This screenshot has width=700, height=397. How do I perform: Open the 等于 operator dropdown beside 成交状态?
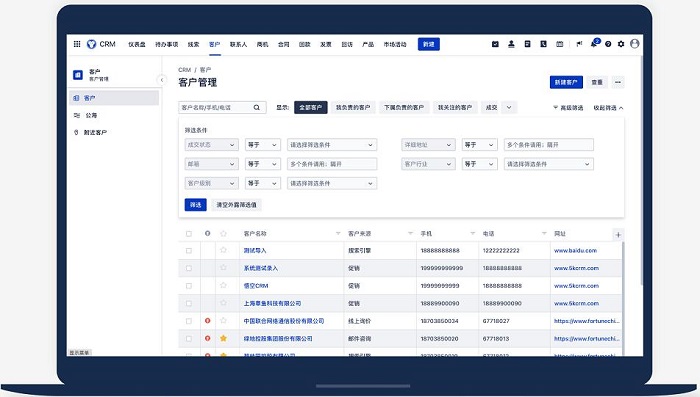click(262, 145)
